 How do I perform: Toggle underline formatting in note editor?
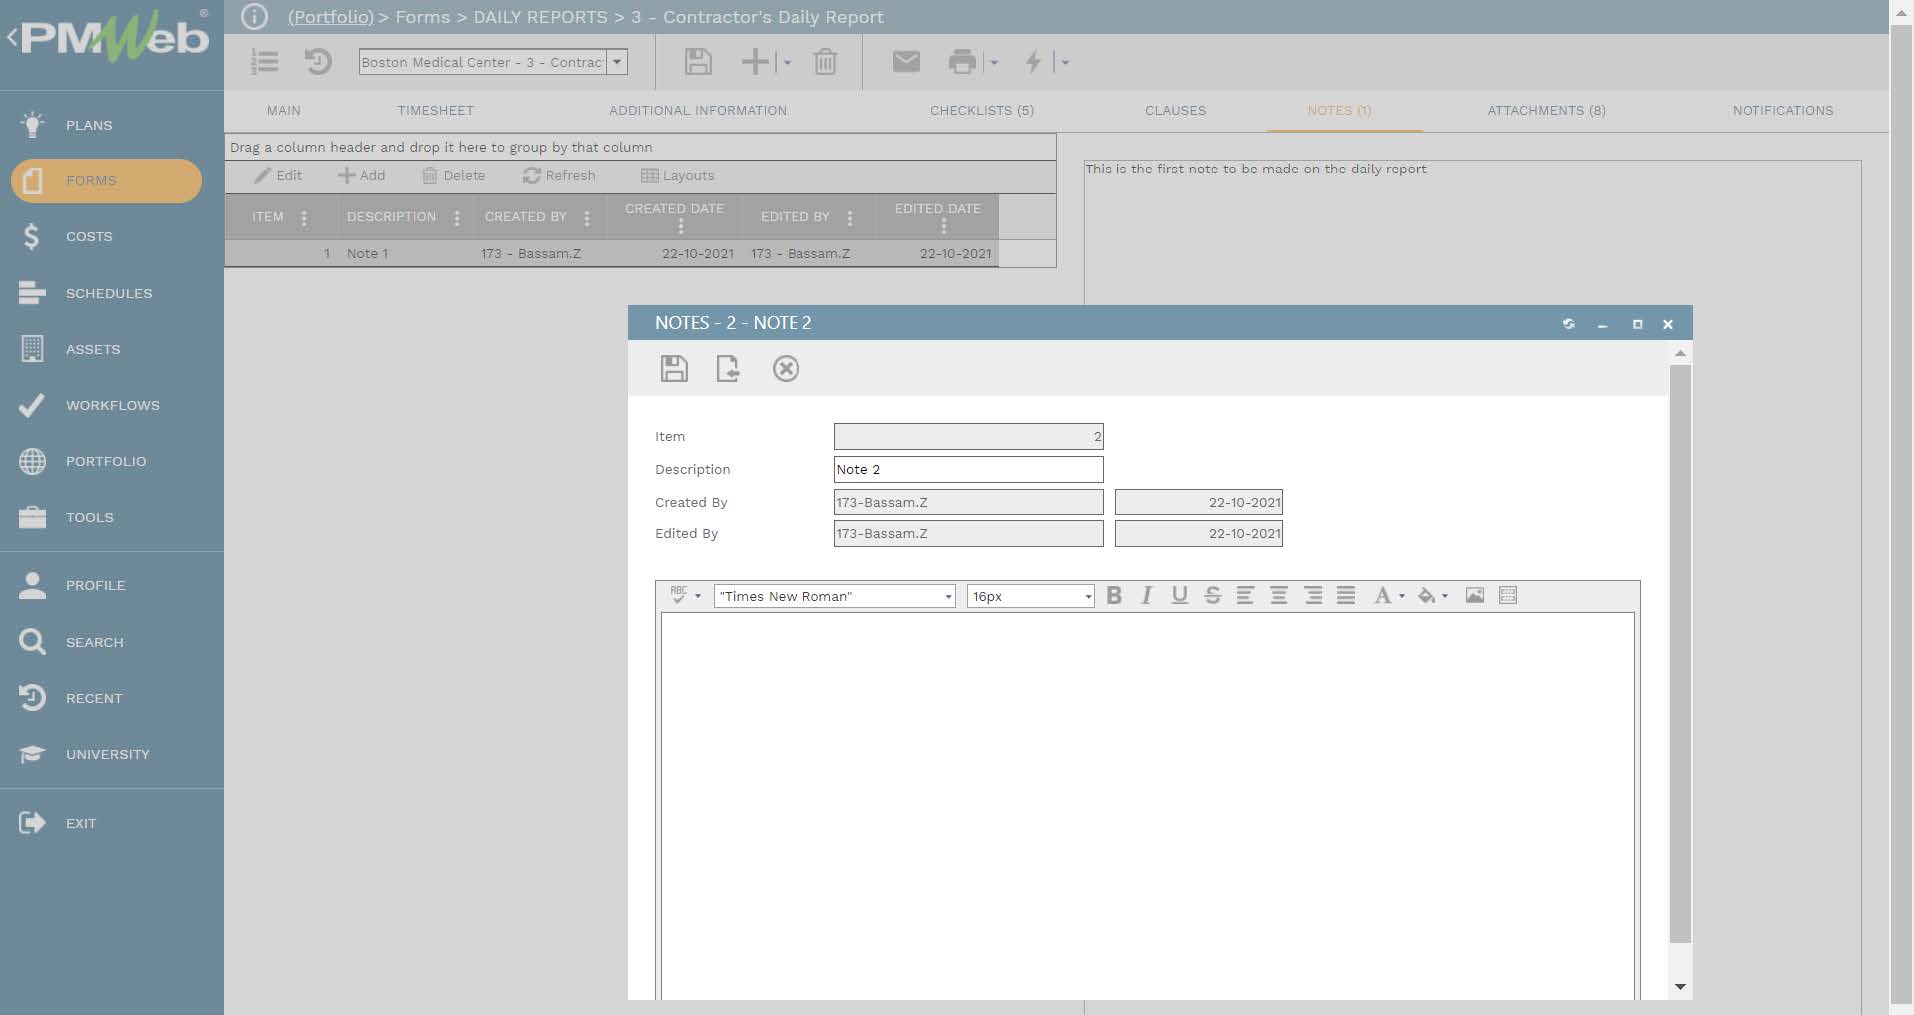[1180, 596]
